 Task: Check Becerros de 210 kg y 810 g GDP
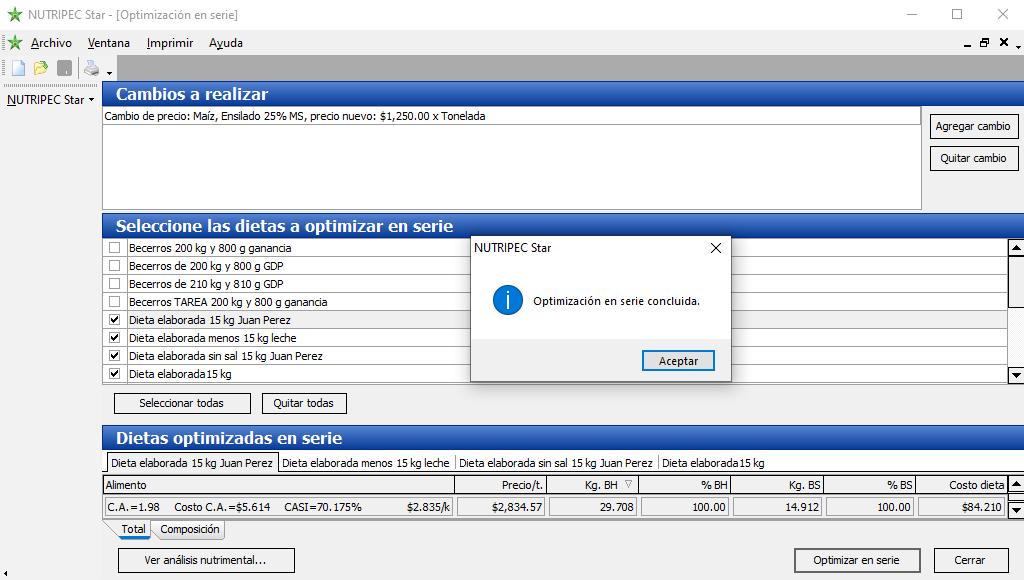(x=114, y=283)
